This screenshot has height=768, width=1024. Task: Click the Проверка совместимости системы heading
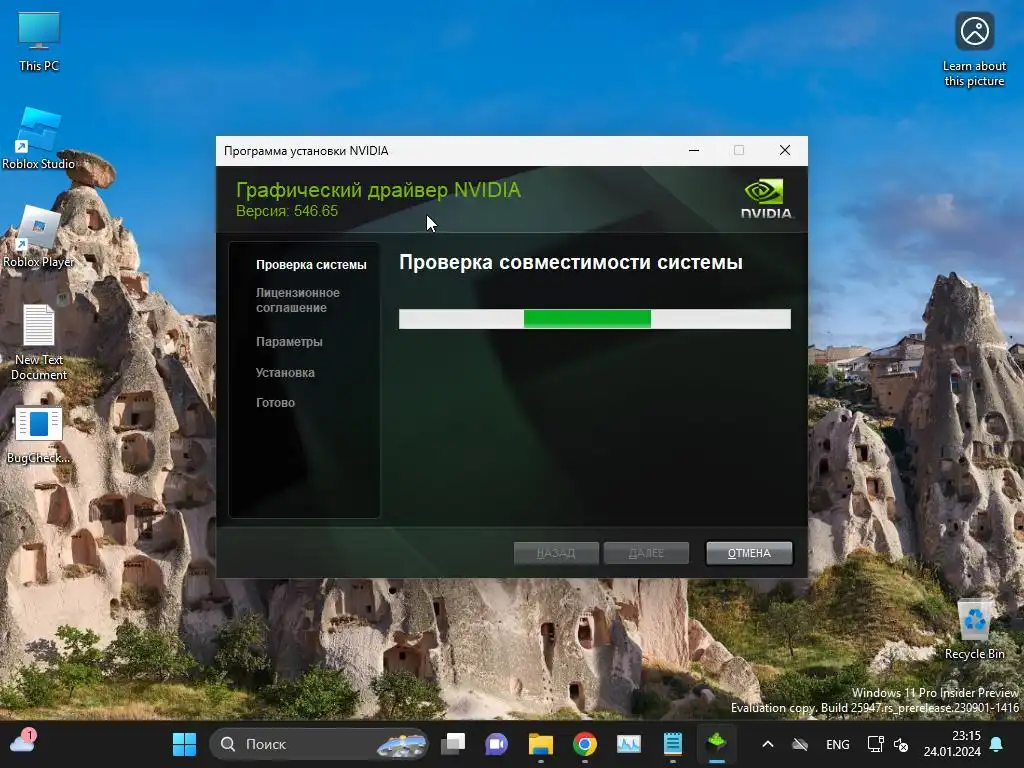[x=571, y=263]
